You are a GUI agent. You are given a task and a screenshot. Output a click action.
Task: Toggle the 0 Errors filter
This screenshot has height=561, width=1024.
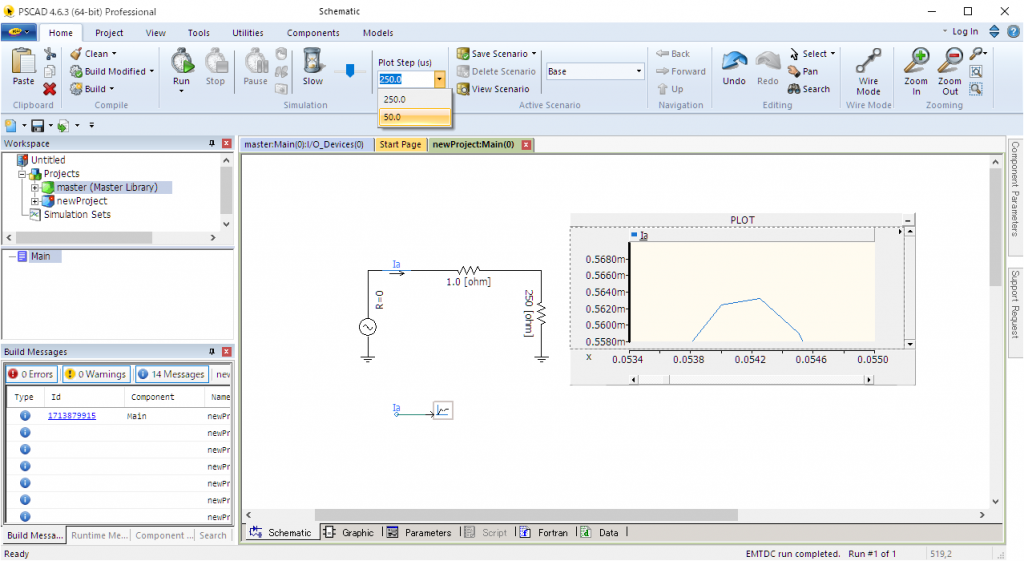click(x=30, y=374)
